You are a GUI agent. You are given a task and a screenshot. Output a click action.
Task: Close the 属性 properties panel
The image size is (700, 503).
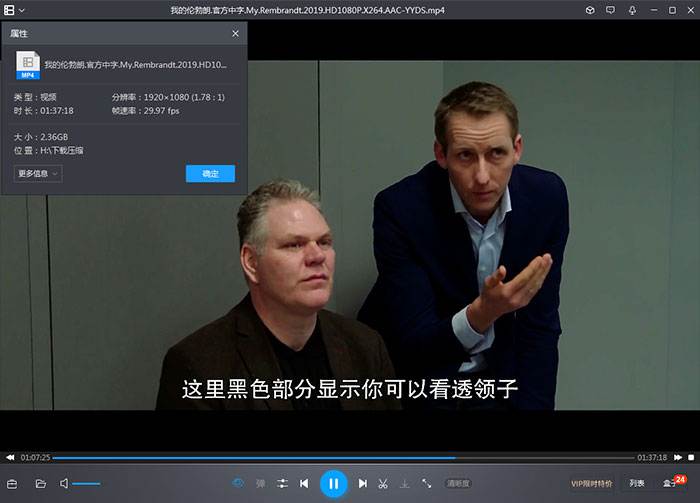tap(235, 33)
